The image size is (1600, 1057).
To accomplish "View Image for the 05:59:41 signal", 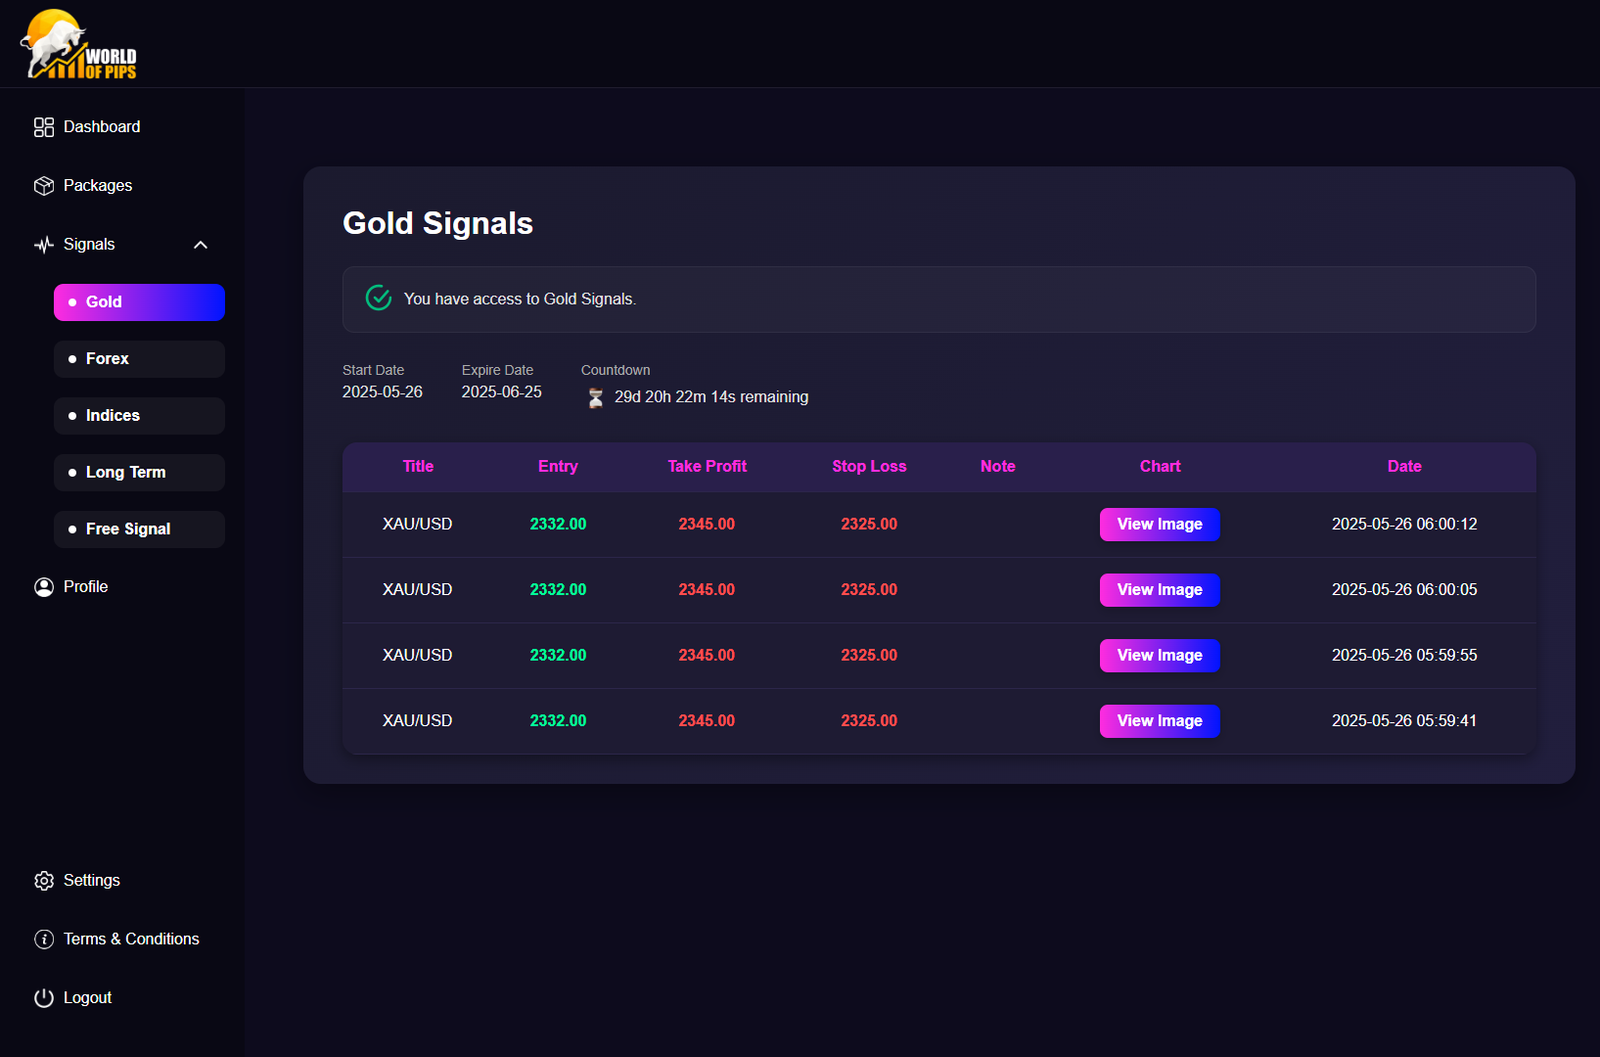I will (1159, 721).
